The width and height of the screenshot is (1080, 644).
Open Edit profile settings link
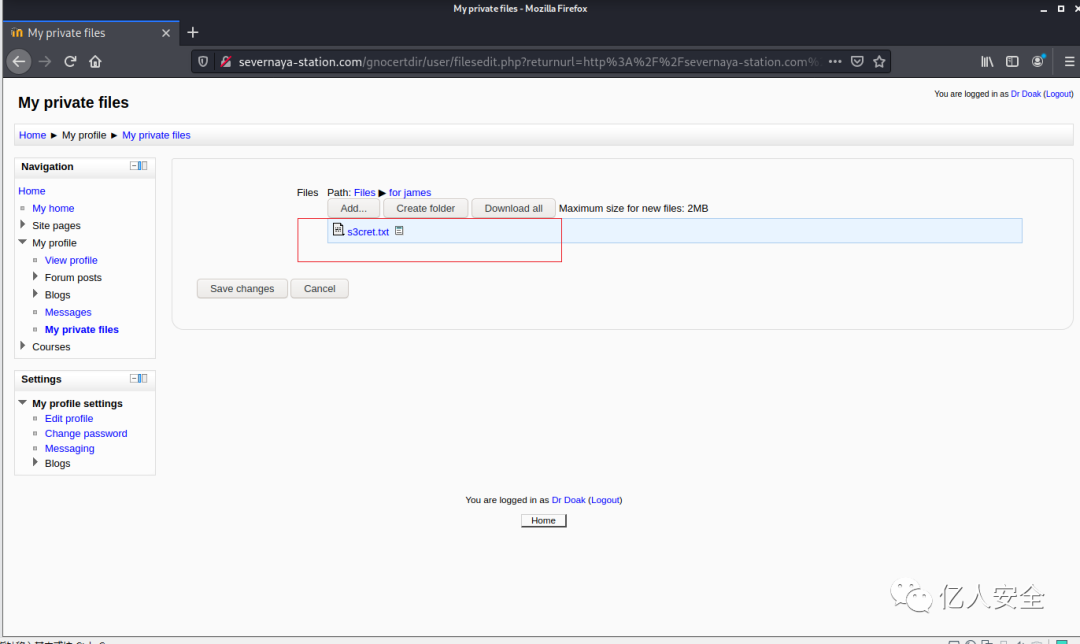[x=69, y=418]
